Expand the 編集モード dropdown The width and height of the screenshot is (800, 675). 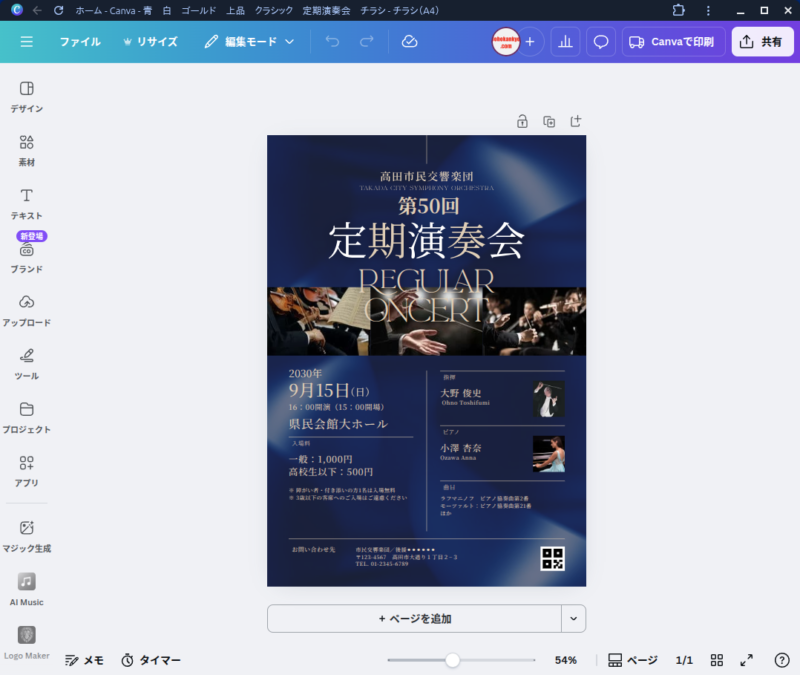250,42
